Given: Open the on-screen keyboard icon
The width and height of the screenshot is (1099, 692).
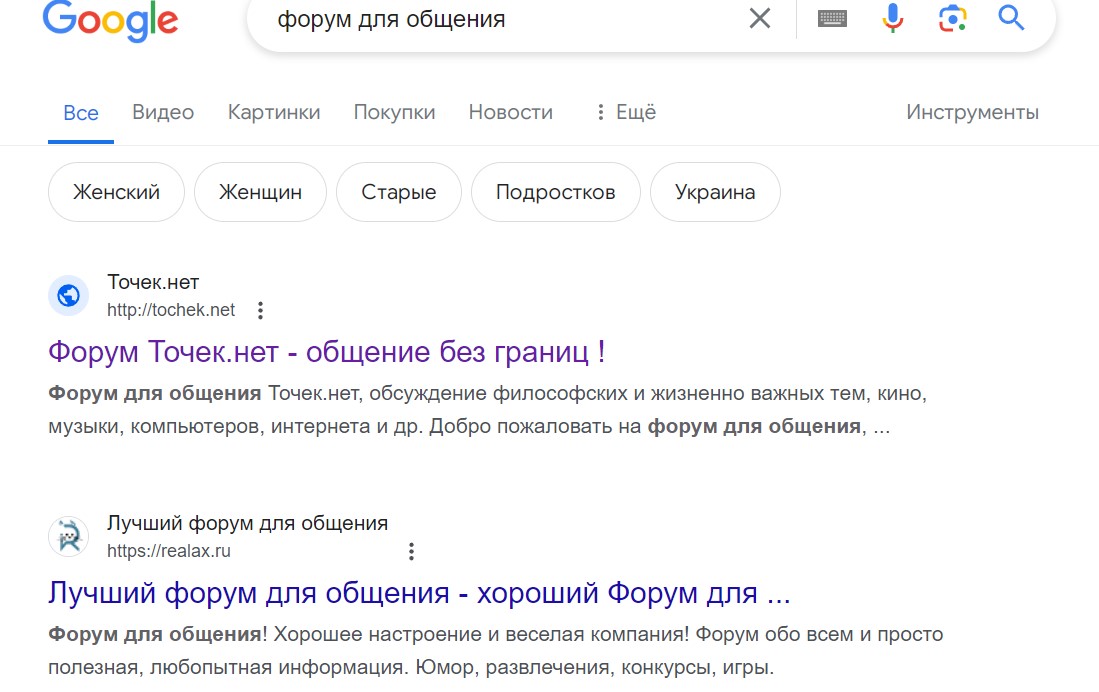Looking at the screenshot, I should click(x=832, y=18).
